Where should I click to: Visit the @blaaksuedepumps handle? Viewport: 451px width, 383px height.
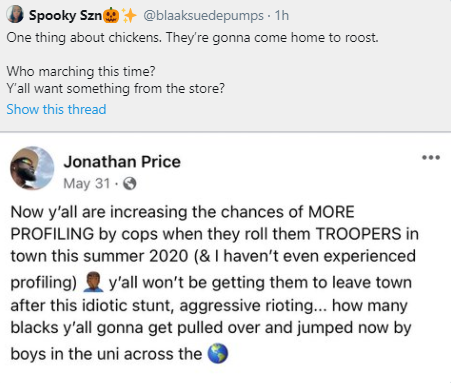tap(203, 15)
